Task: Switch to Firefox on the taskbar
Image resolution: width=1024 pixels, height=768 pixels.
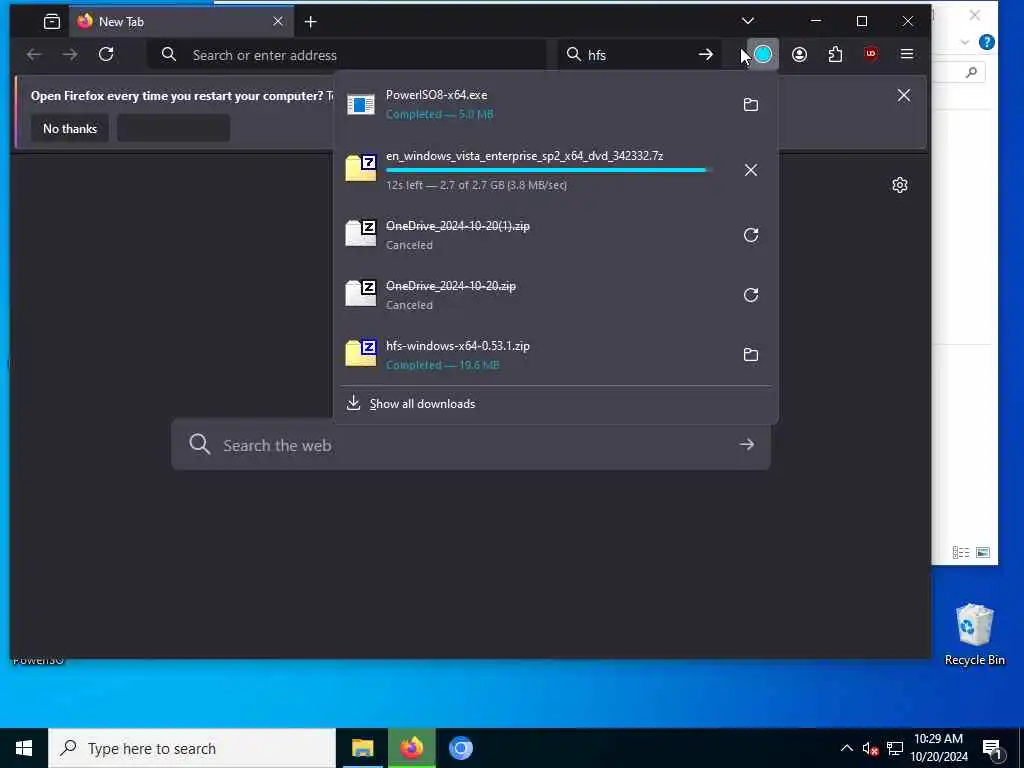Action: click(411, 748)
